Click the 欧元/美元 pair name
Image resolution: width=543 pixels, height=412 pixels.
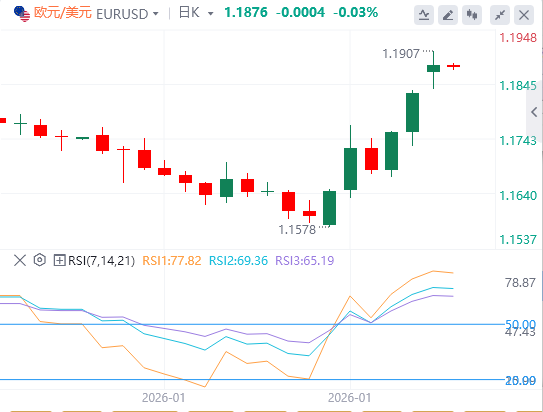click(x=63, y=13)
